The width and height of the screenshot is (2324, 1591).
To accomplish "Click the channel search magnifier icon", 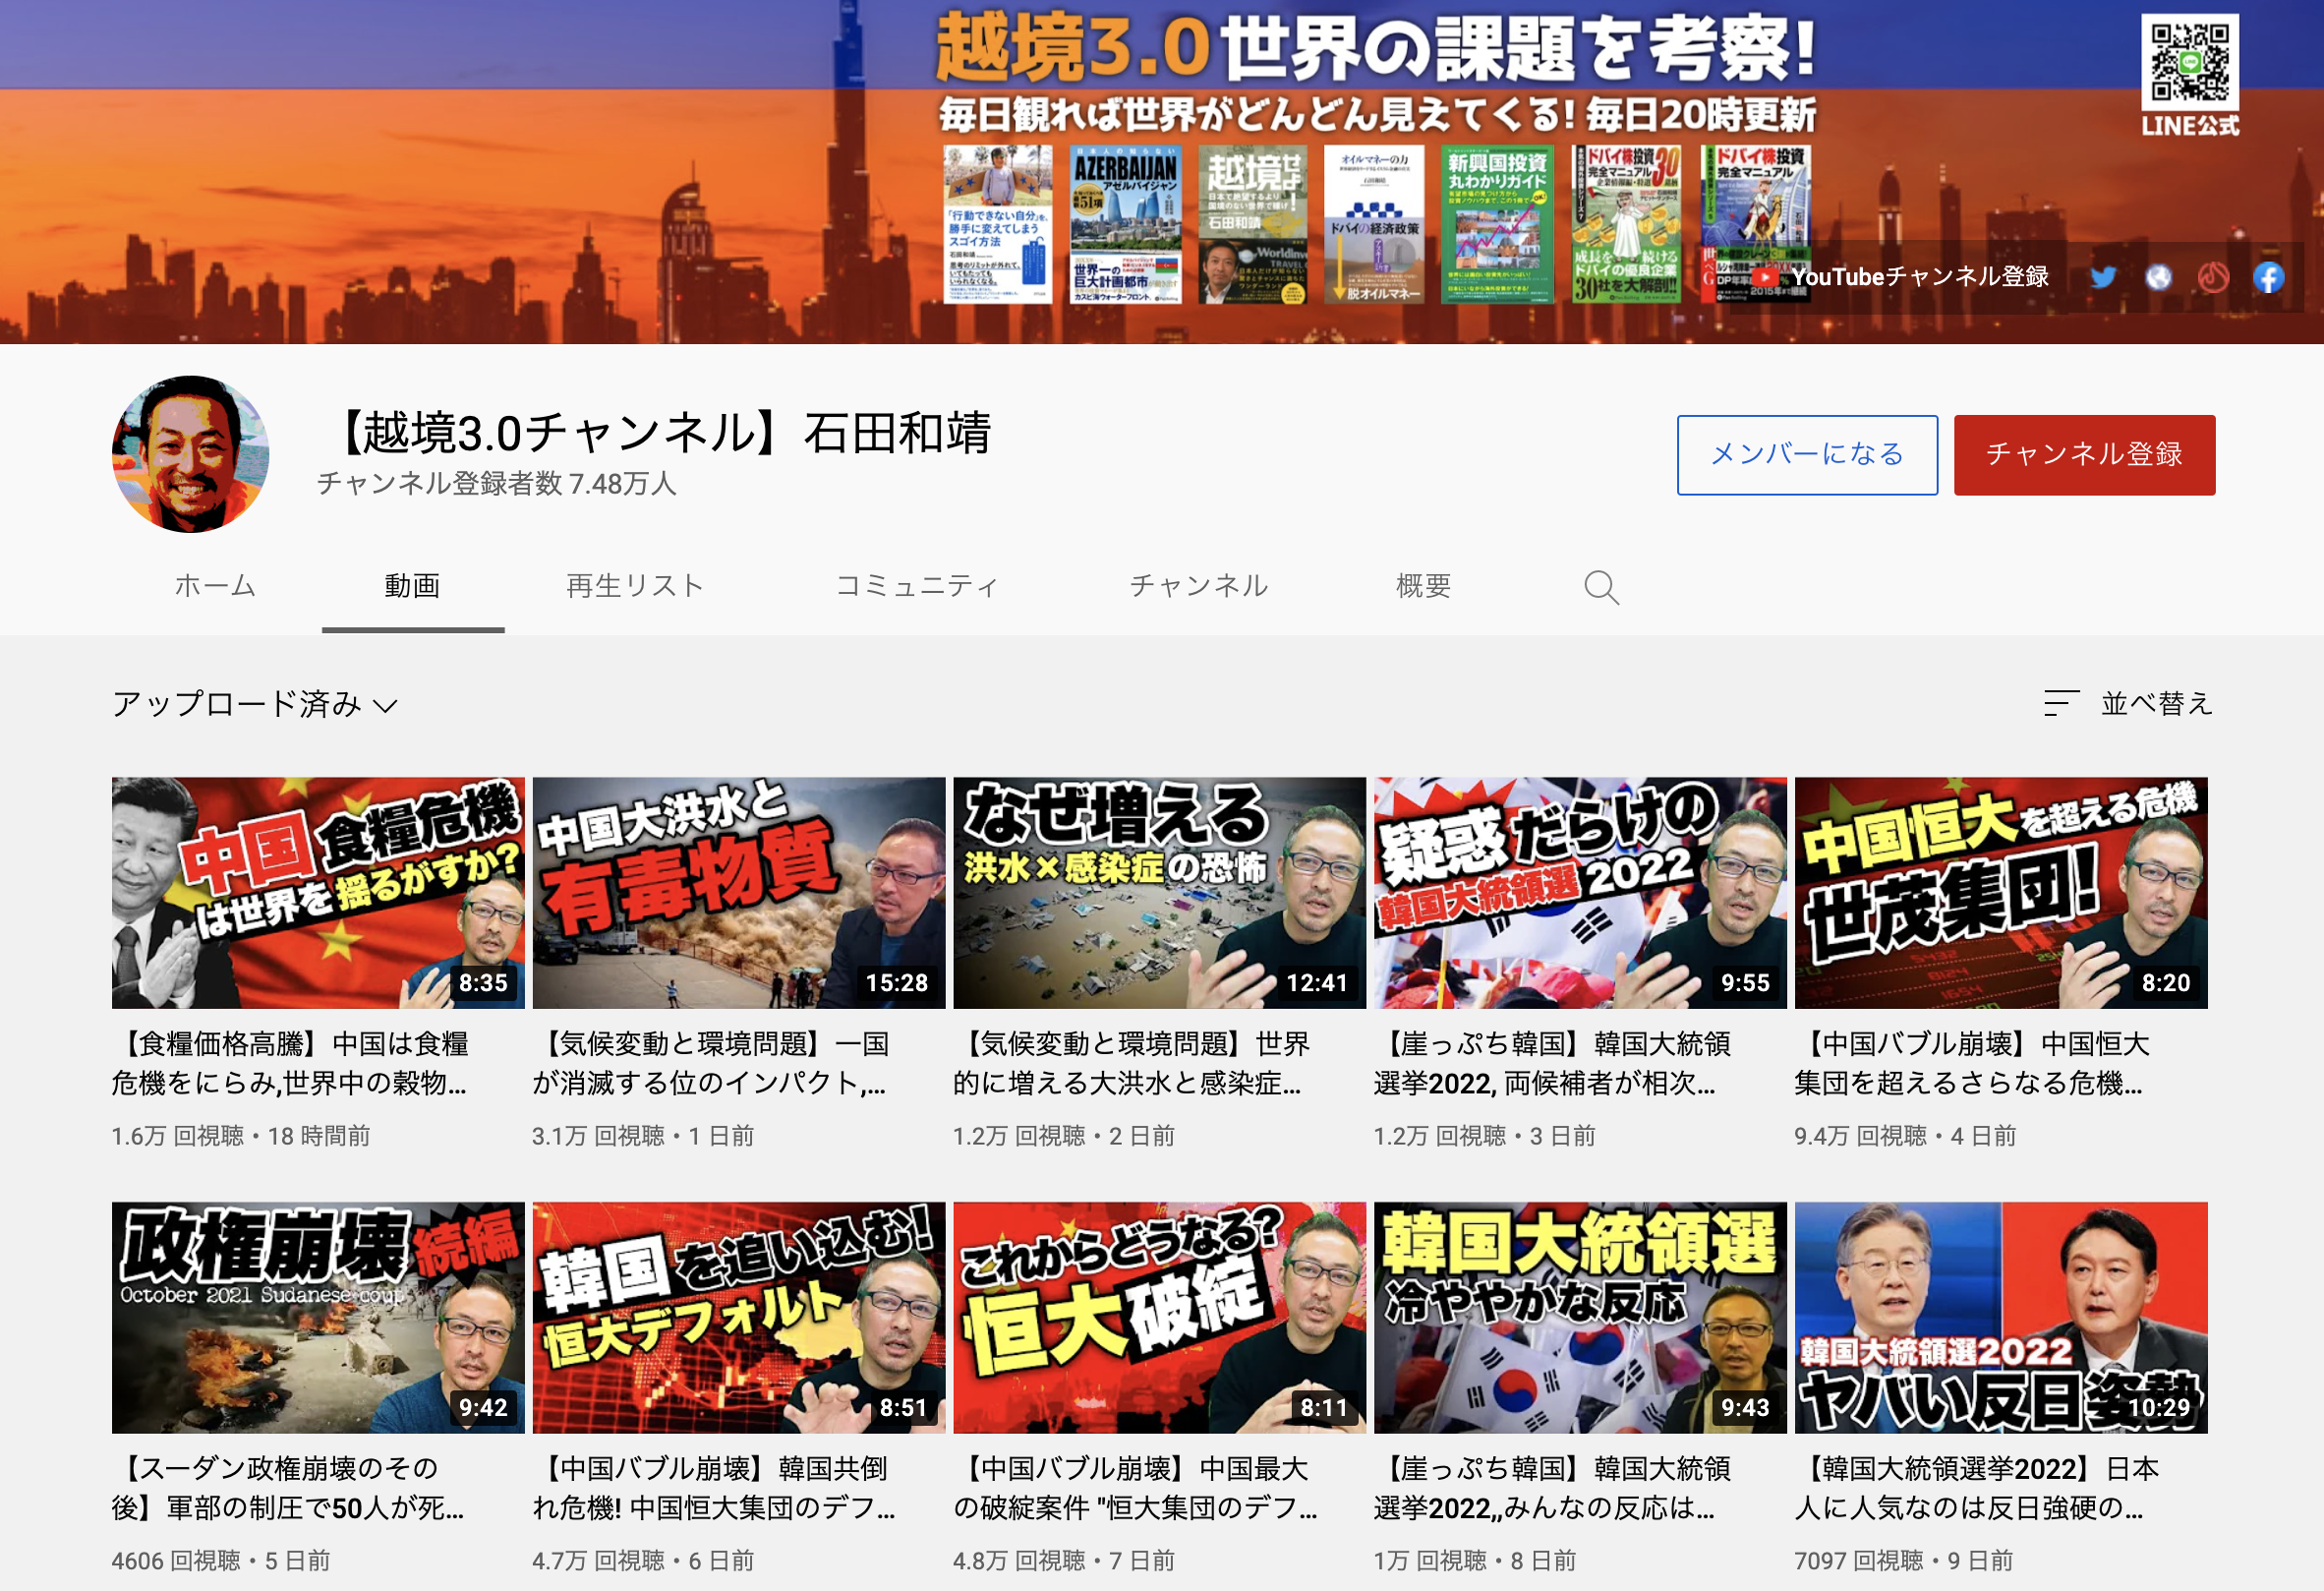I will (1600, 587).
